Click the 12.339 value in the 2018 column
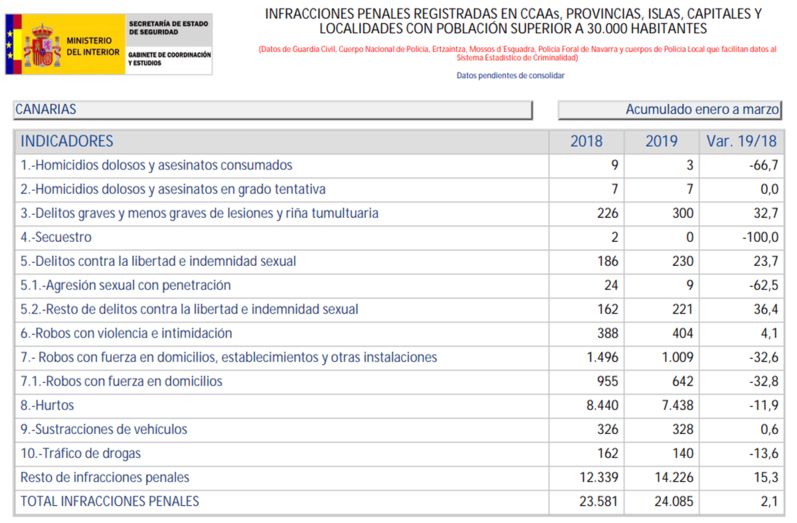The height and width of the screenshot is (523, 797). click(x=599, y=478)
